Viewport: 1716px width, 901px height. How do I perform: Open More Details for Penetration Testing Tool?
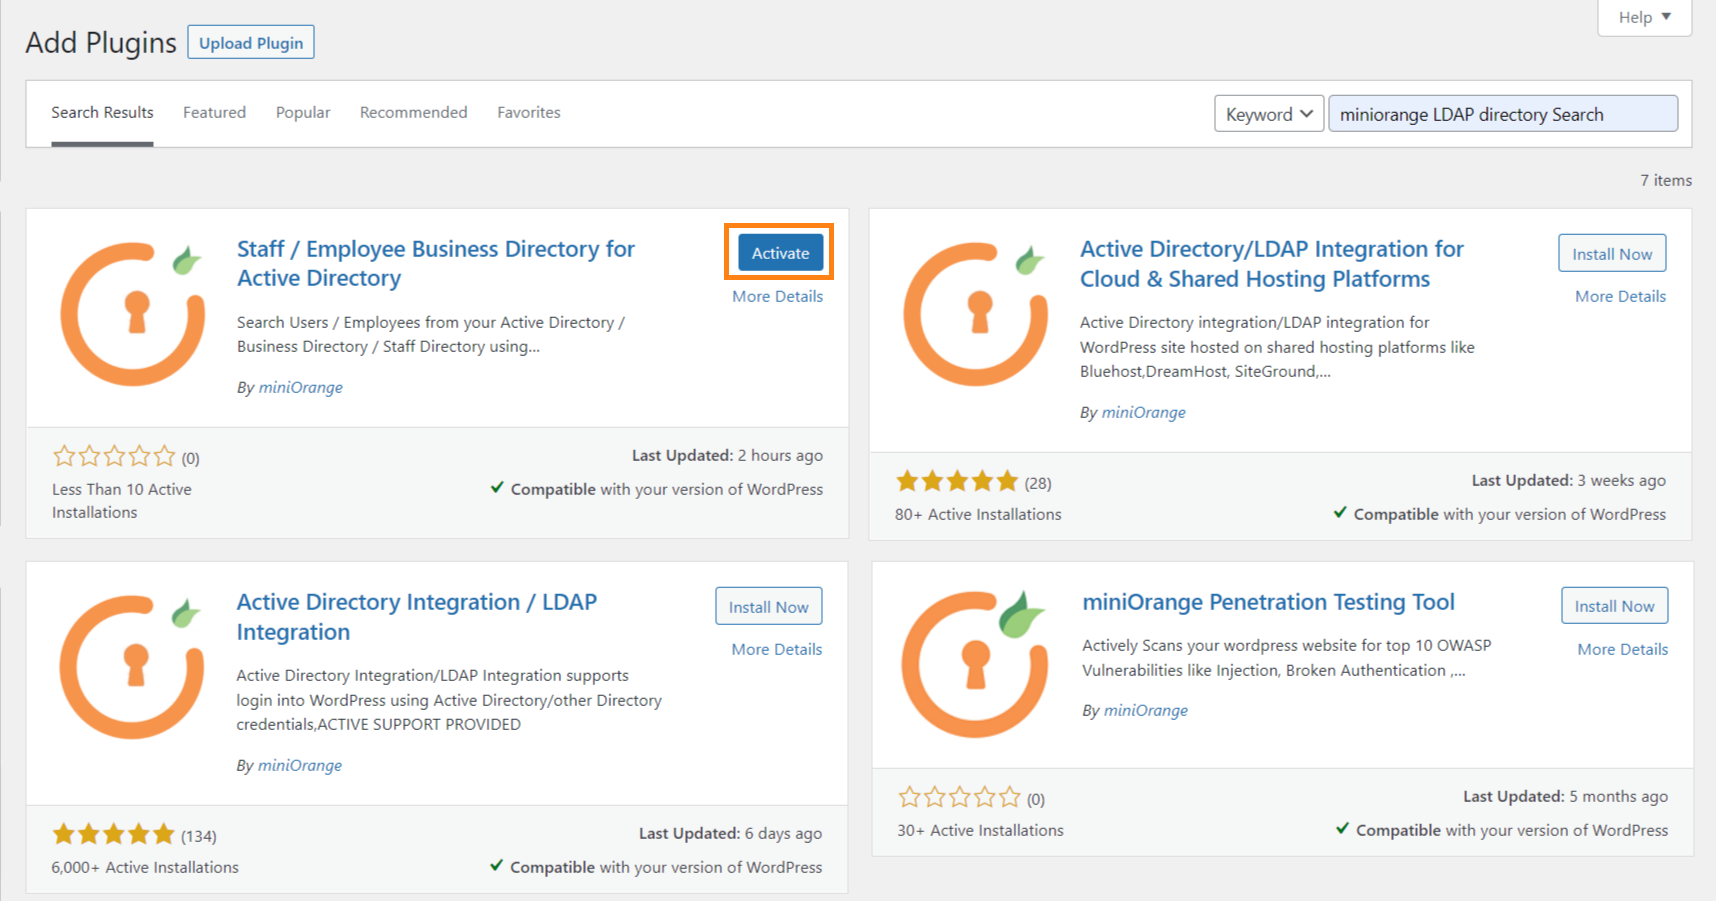1622,649
